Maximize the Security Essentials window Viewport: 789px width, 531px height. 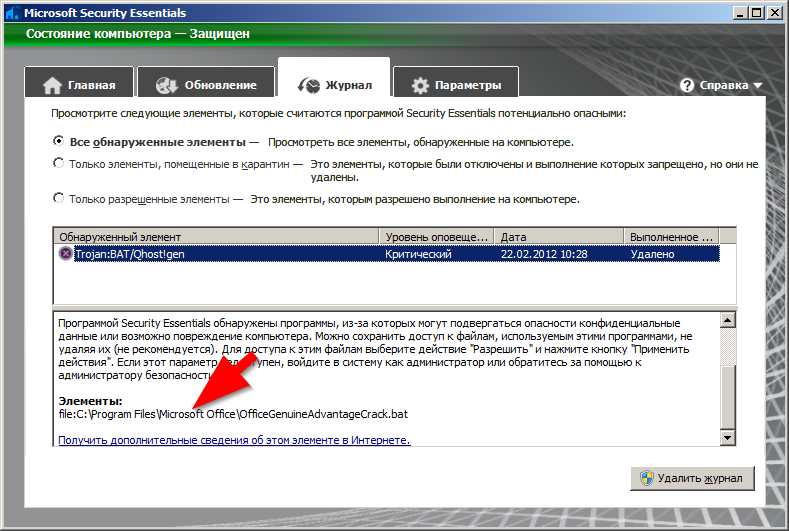757,13
